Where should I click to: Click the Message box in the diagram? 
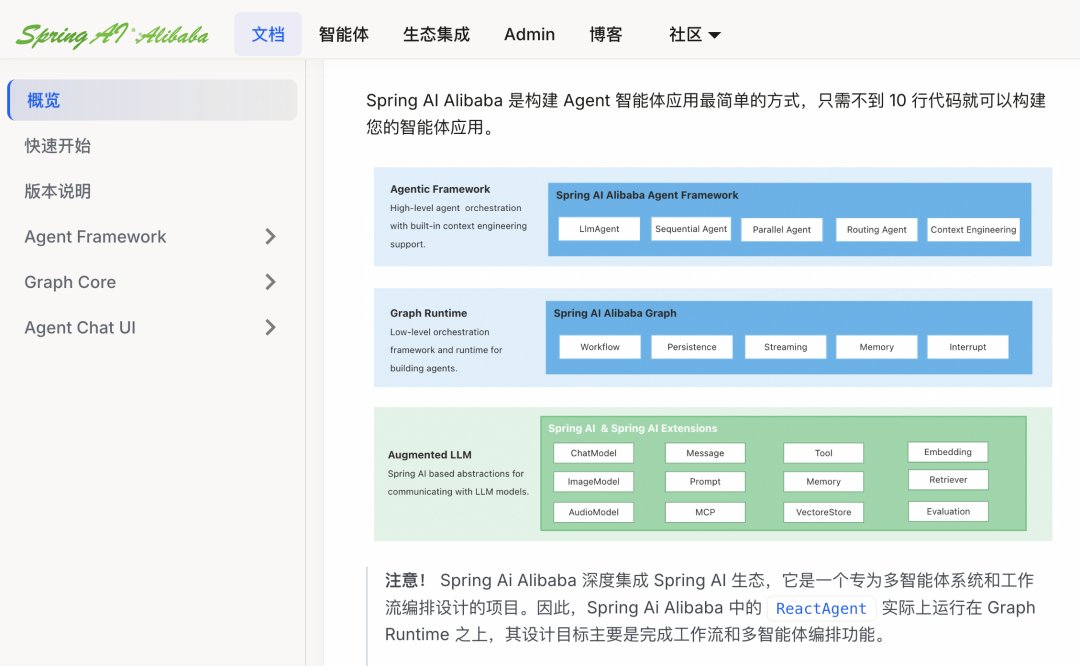point(705,452)
